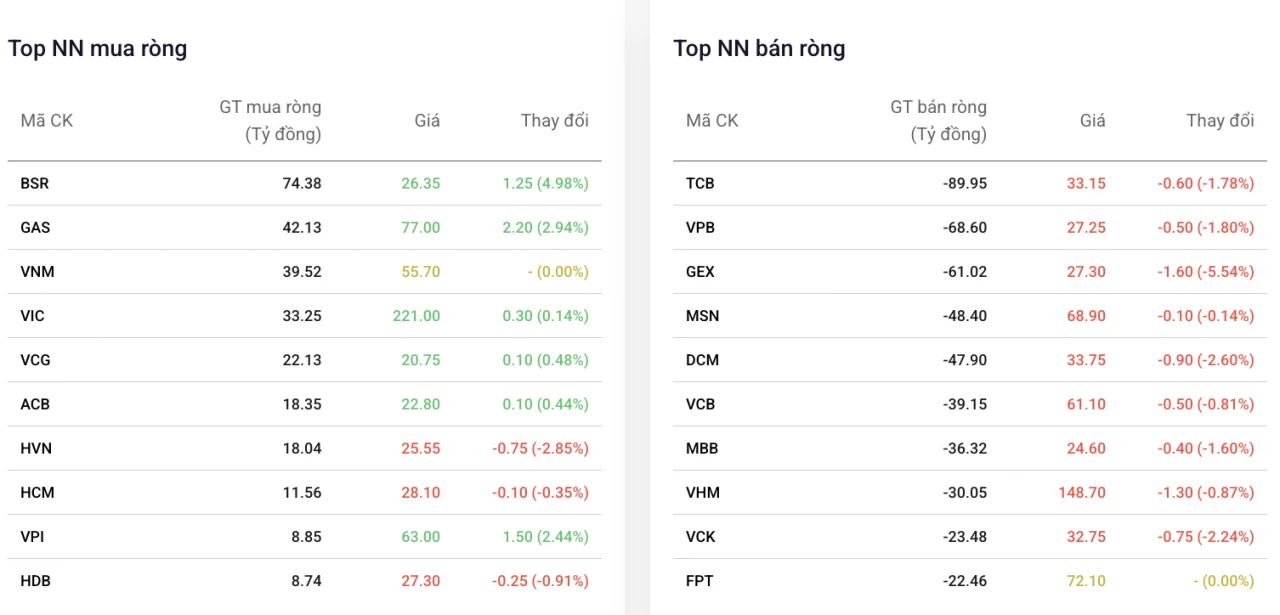
Task: Click the 'Giá' header in buy table
Action: point(427,121)
